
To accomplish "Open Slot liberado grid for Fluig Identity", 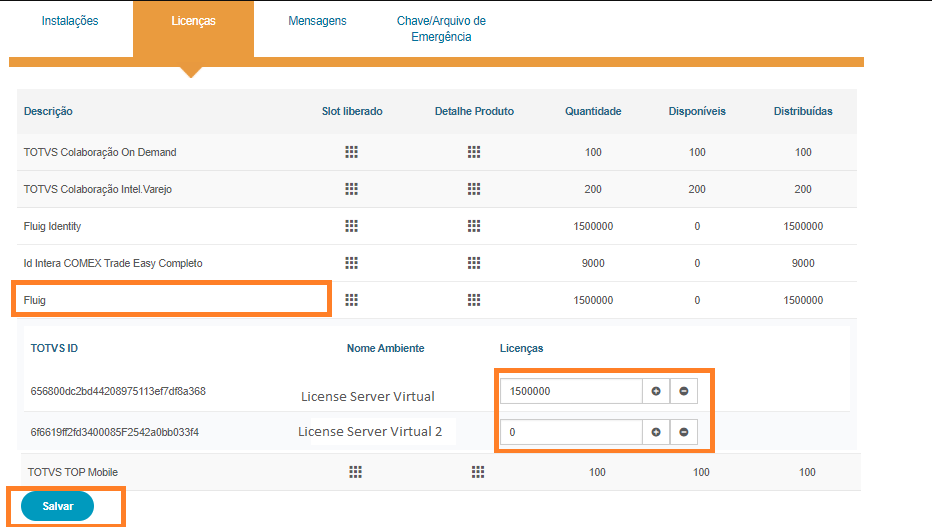I will [351, 226].
